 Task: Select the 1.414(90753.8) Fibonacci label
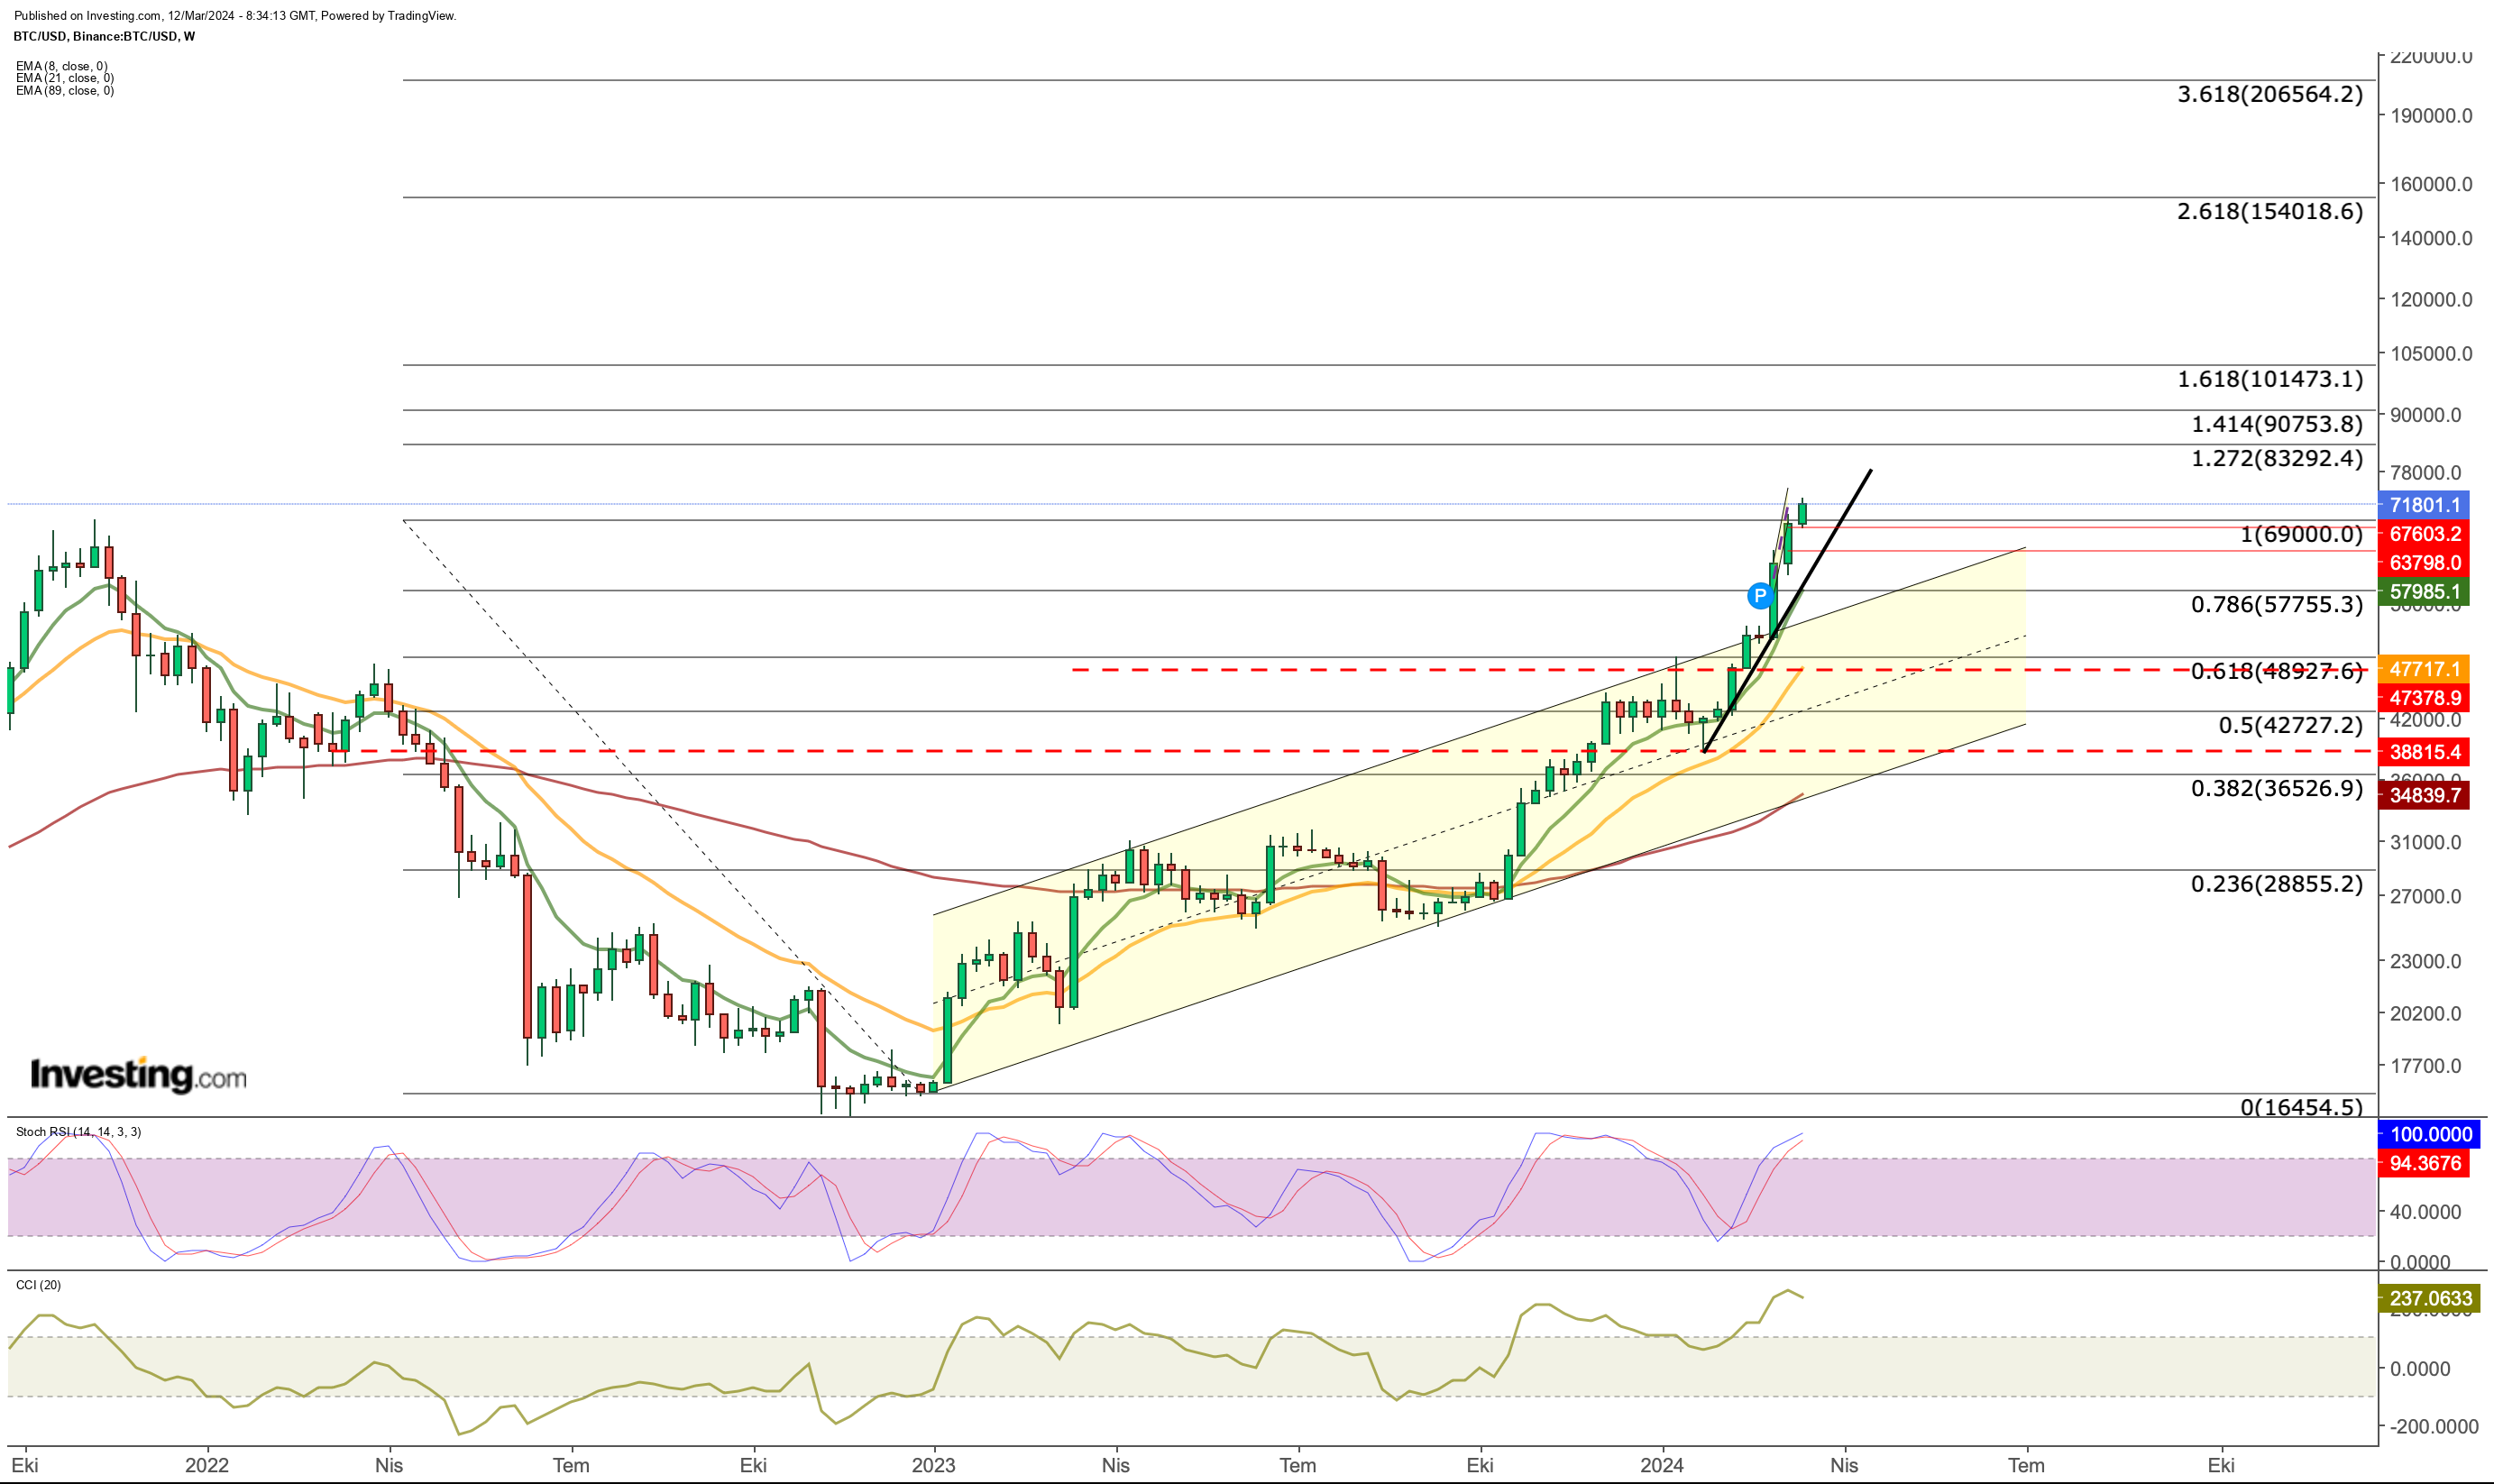click(2277, 424)
